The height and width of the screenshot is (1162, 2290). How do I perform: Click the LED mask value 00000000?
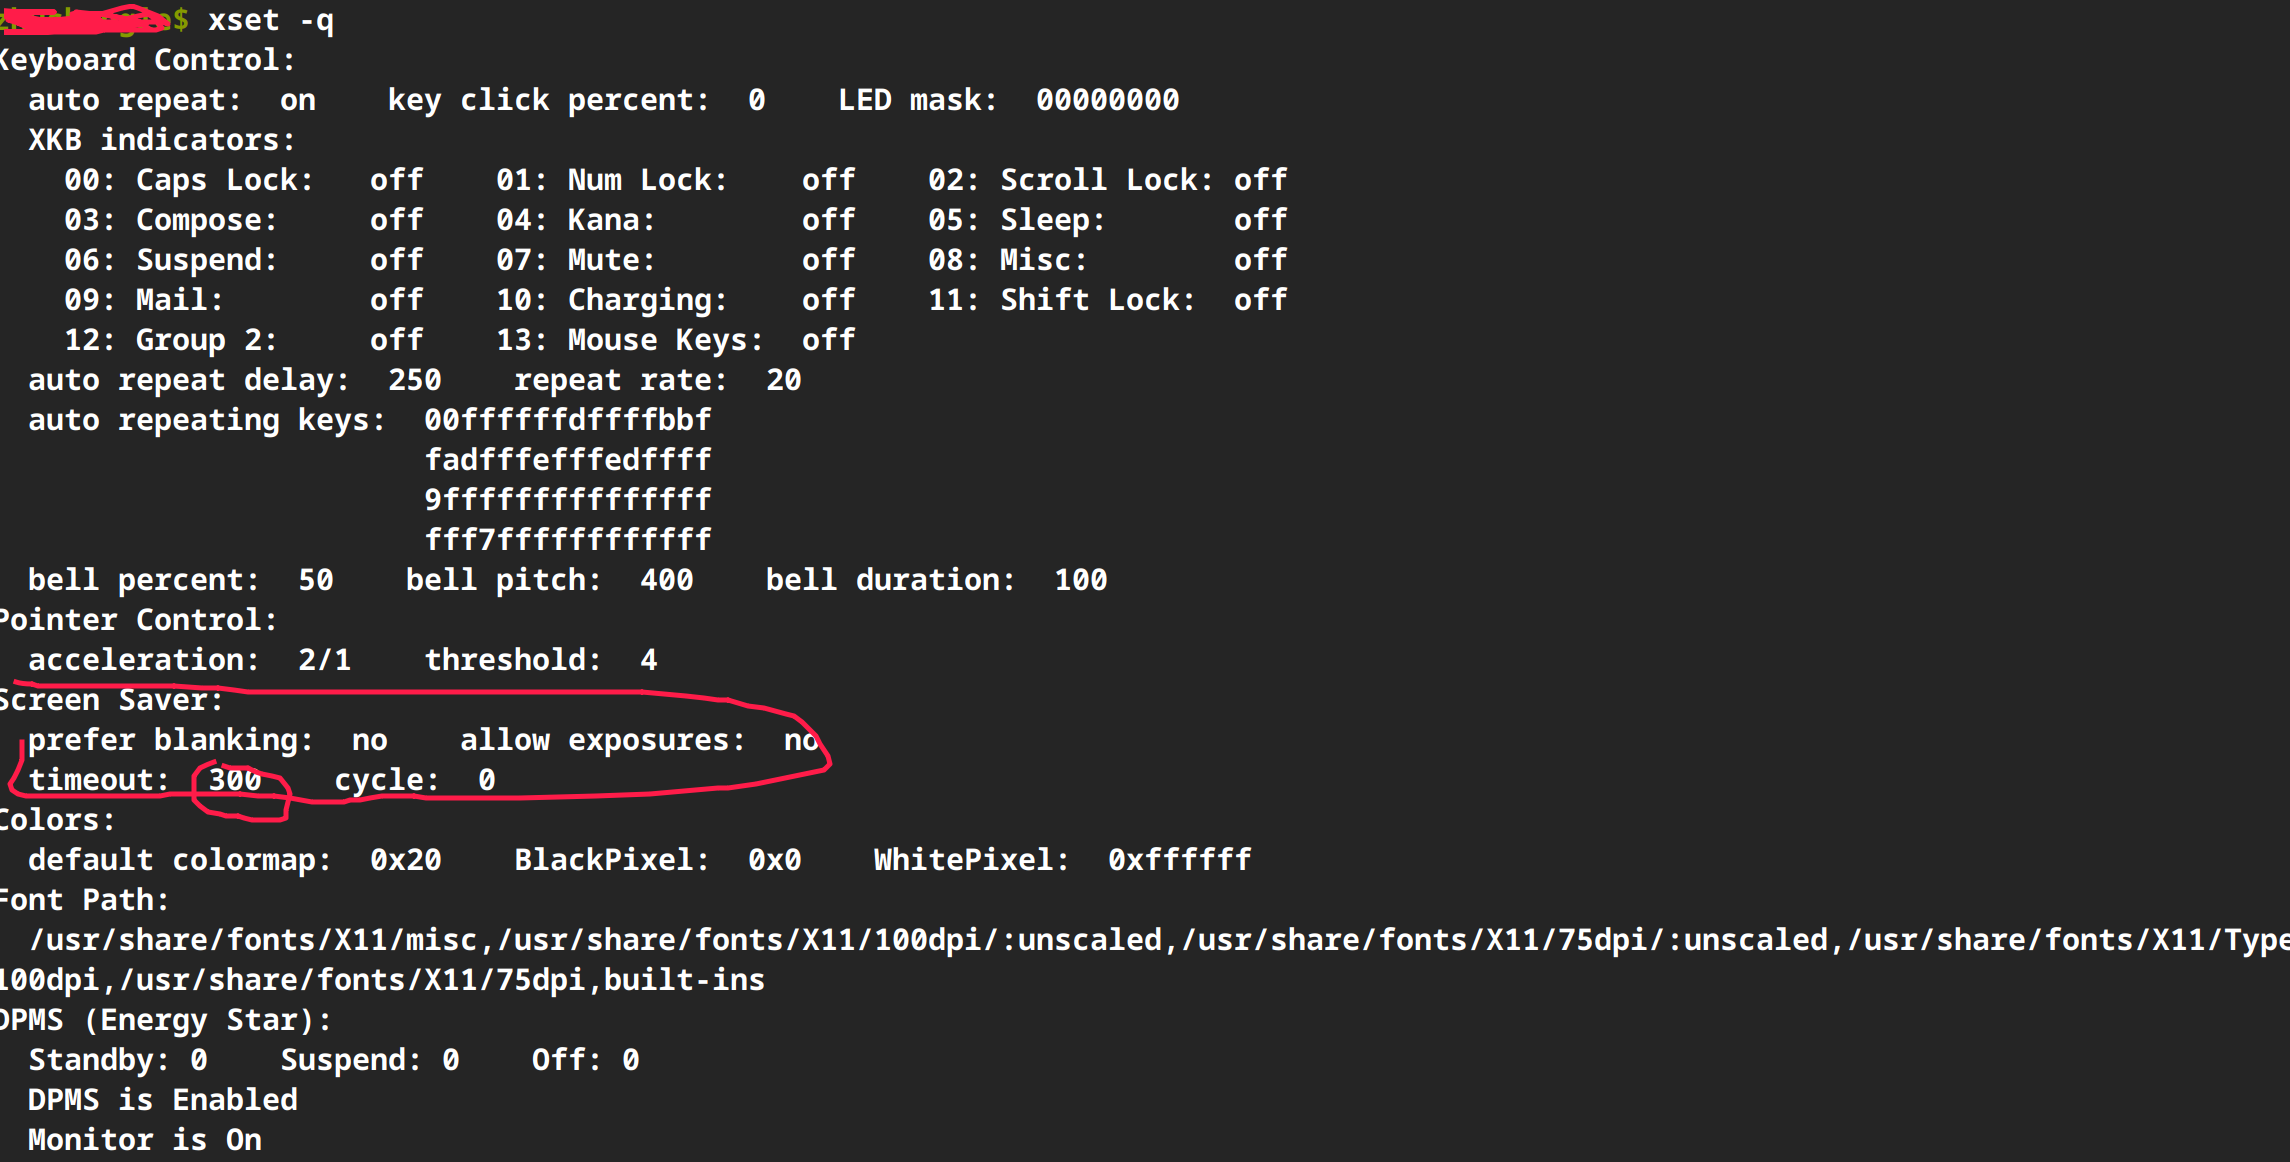coord(1107,100)
